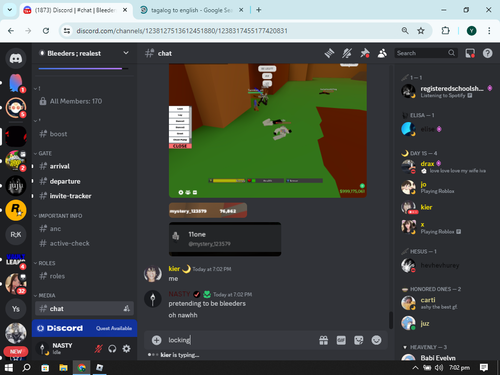Click Quest Available Discord banner
Image resolution: width=500 pixels, height=375 pixels.
tap(84, 328)
